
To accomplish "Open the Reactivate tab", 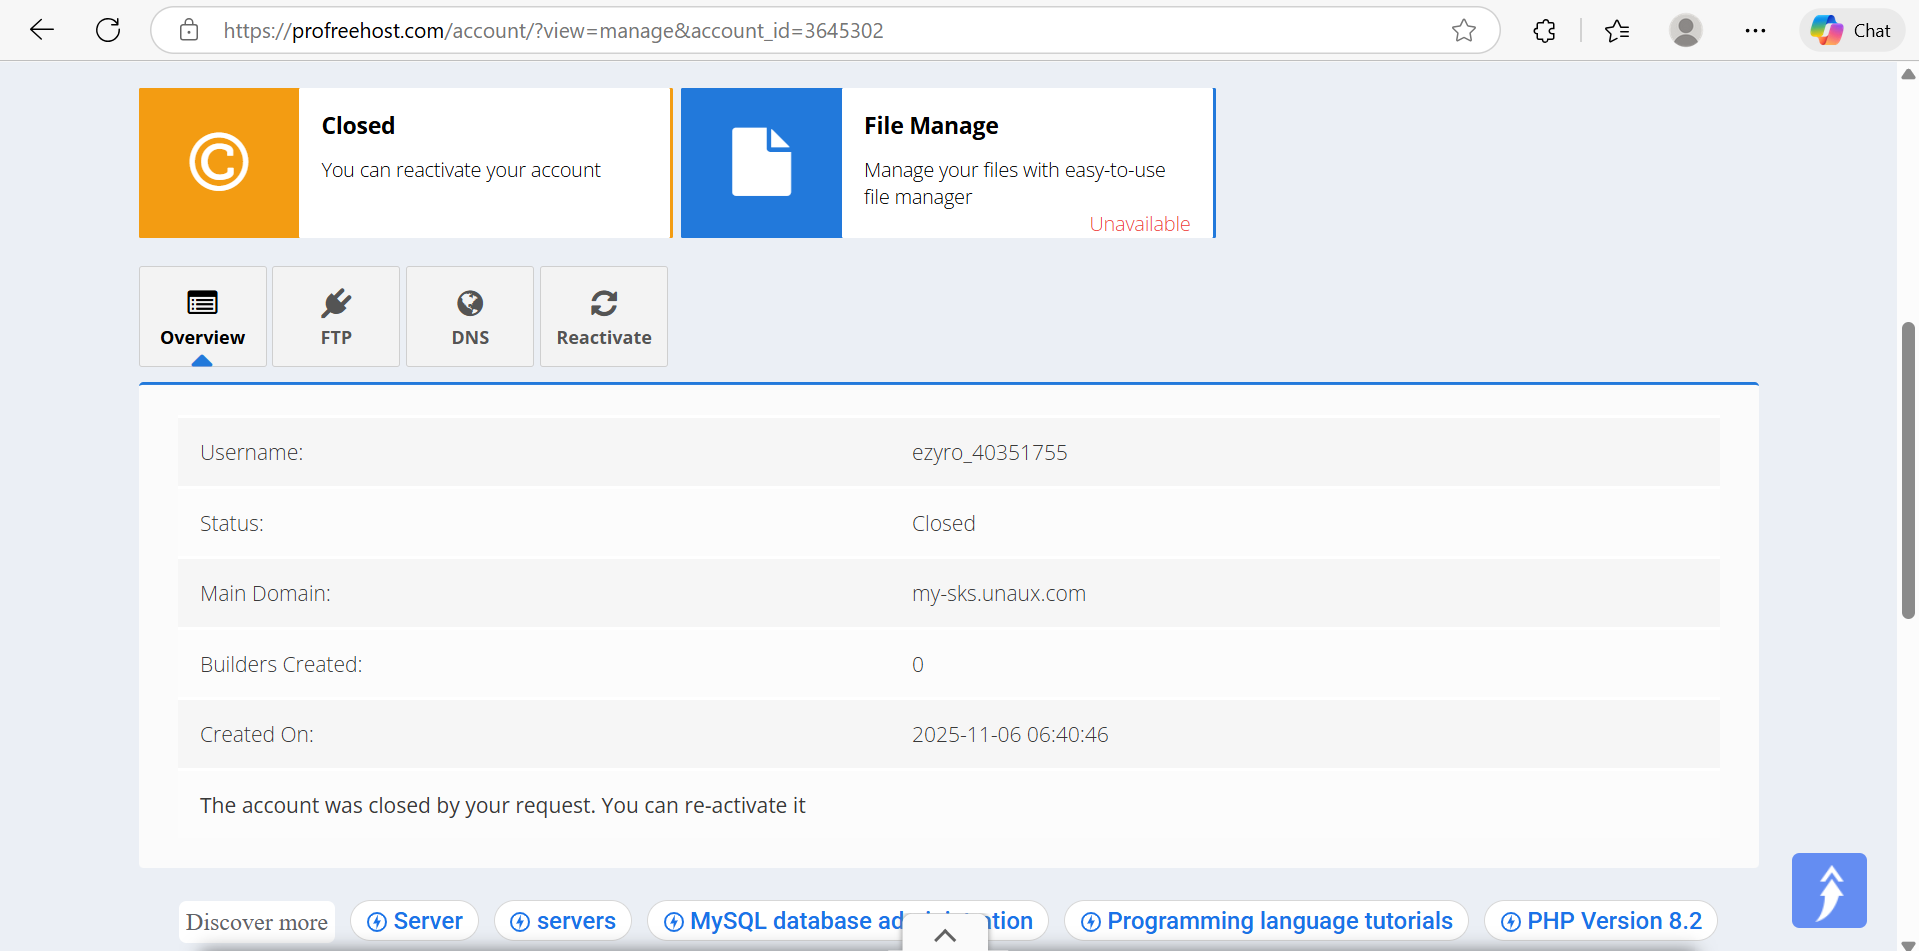I will pyautogui.click(x=604, y=317).
